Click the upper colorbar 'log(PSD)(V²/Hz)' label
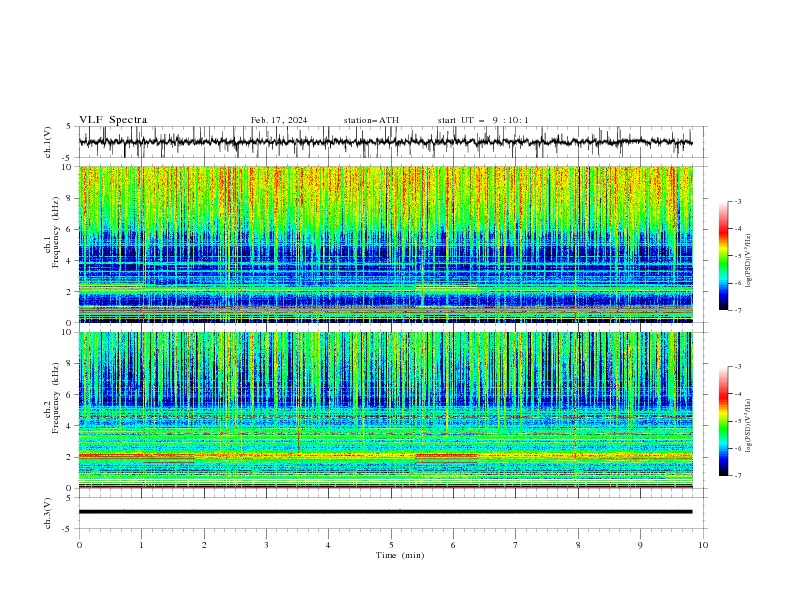Image resolution: width=792 pixels, height=612 pixels. [x=749, y=261]
